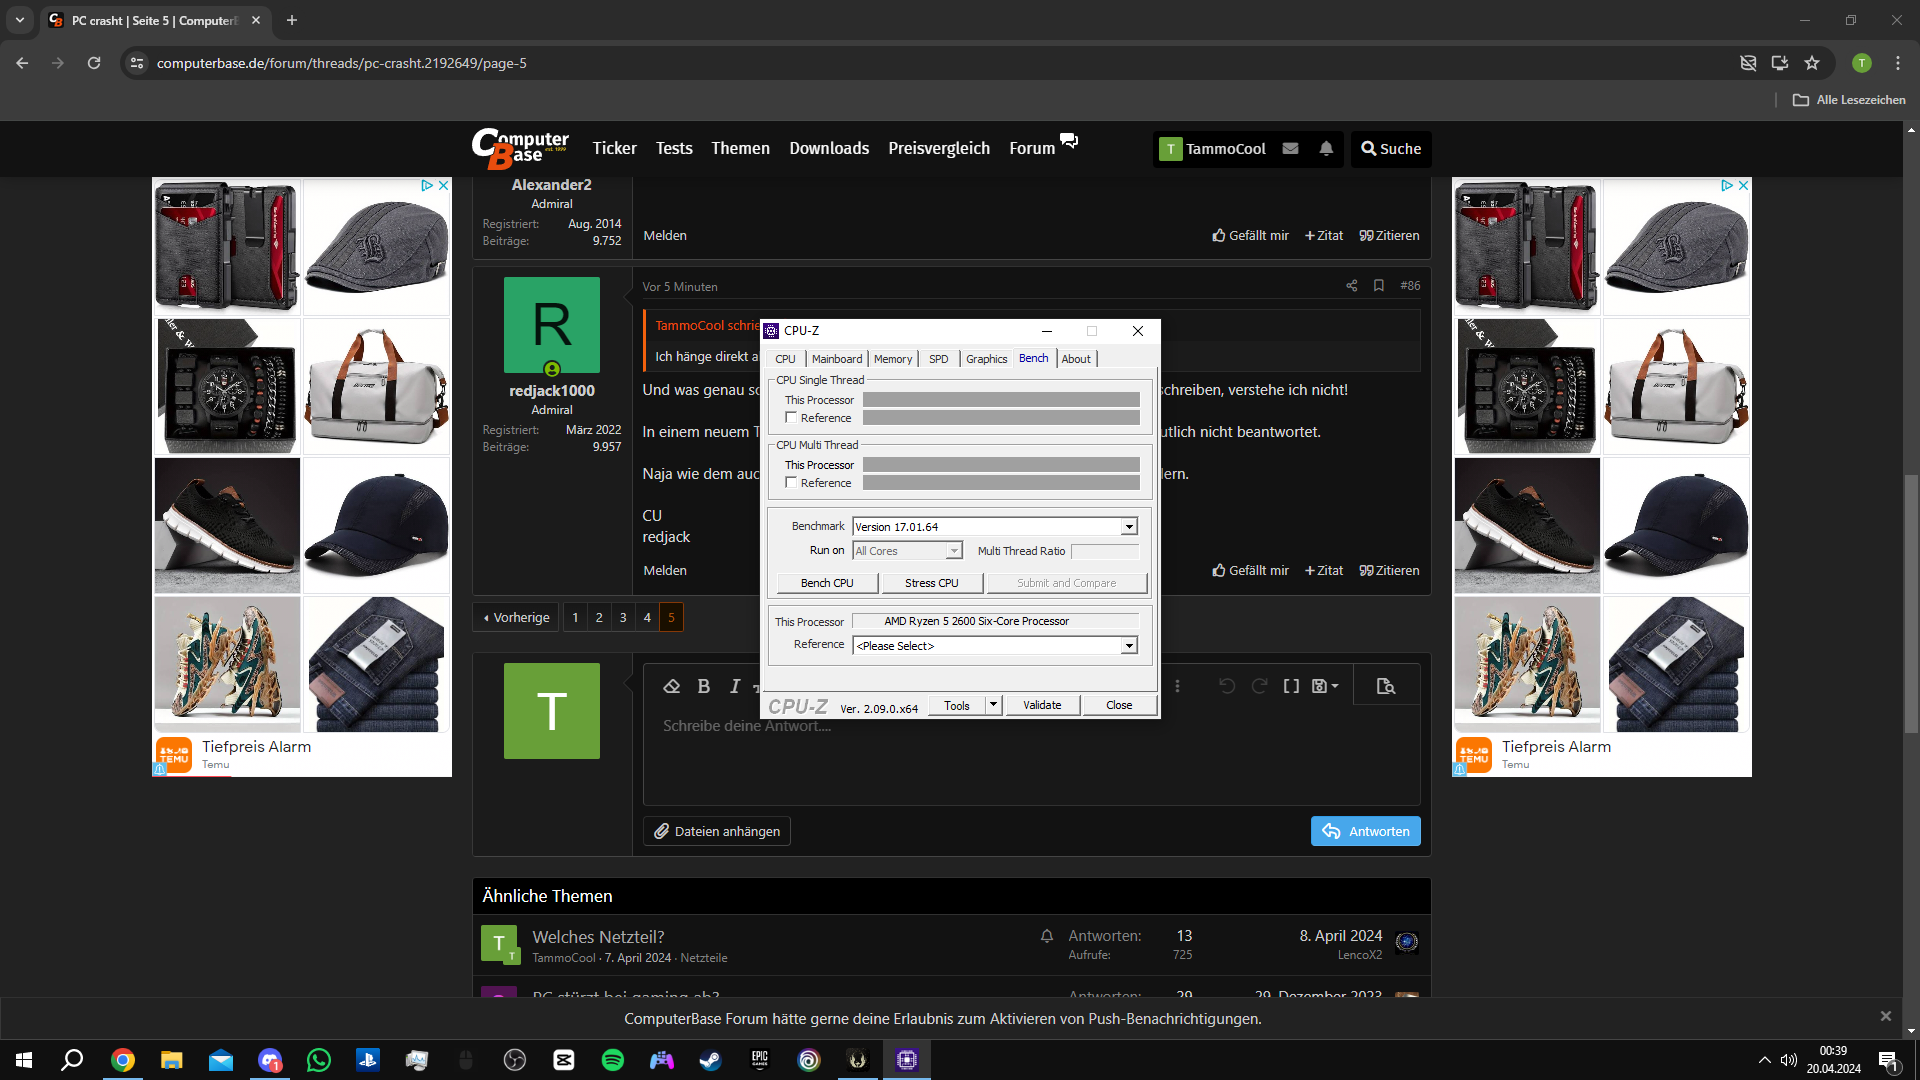Screen dimensions: 1920x1080
Task: Open Discord from the taskbar
Action: (x=270, y=1060)
